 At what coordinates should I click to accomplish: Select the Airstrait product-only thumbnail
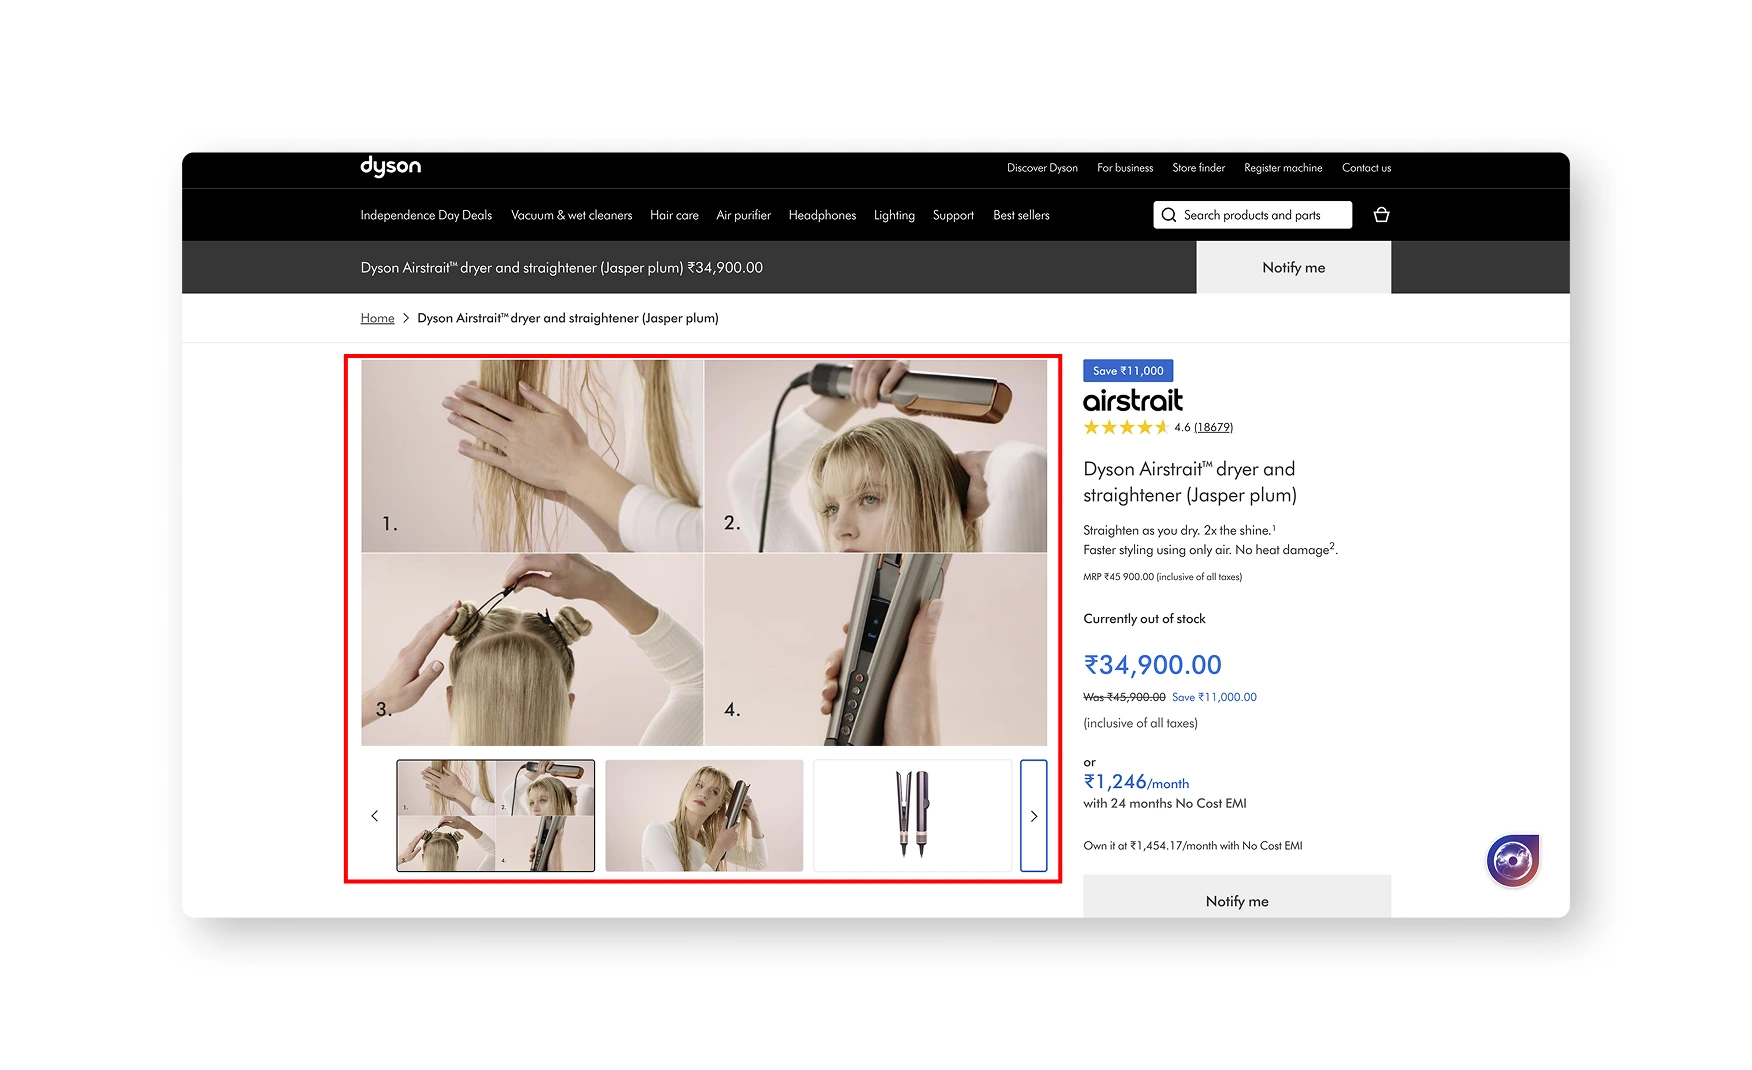pyautogui.click(x=913, y=816)
